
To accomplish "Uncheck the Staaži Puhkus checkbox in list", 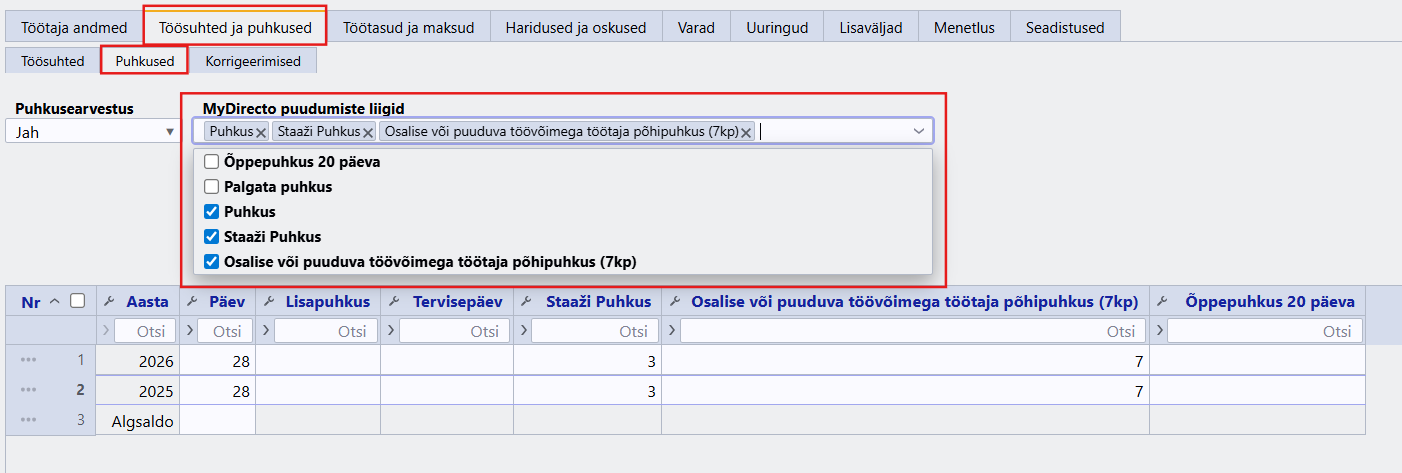I will (x=211, y=237).
